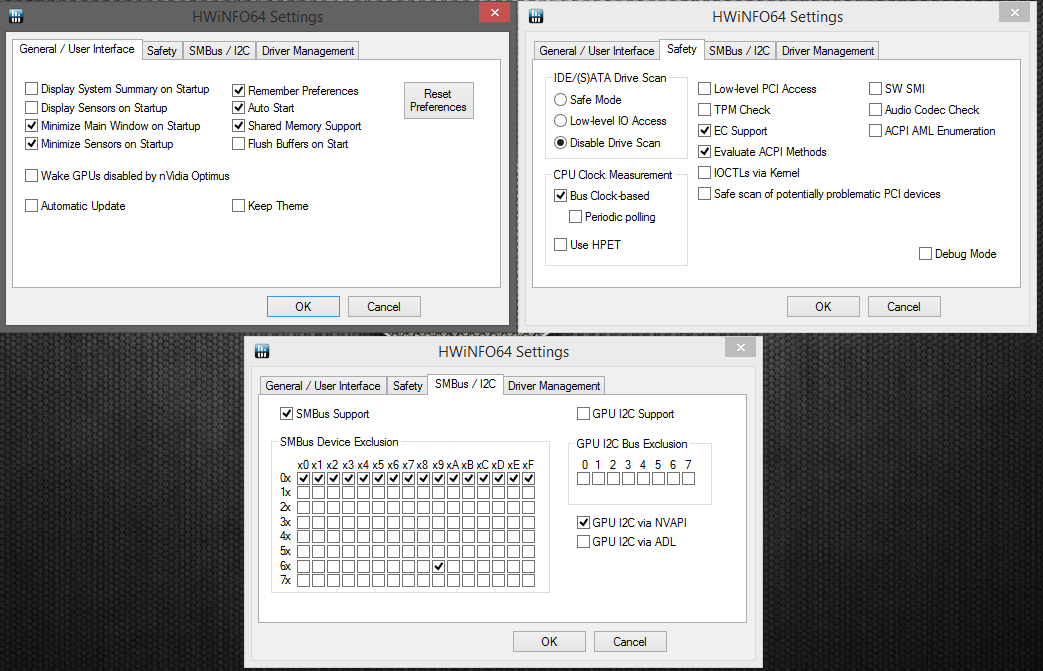Click OK in SMBus settings window
The height and width of the screenshot is (671, 1043).
point(549,642)
